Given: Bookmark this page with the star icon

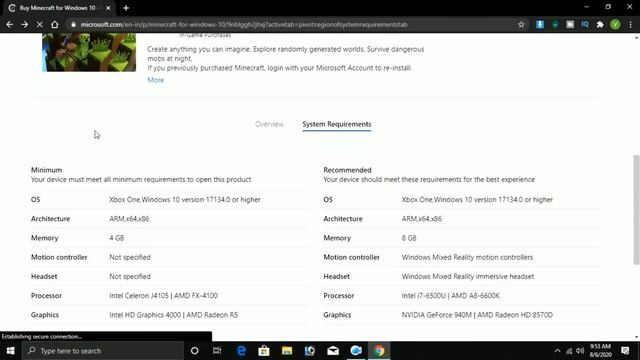Looking at the screenshot, I should click(x=521, y=24).
